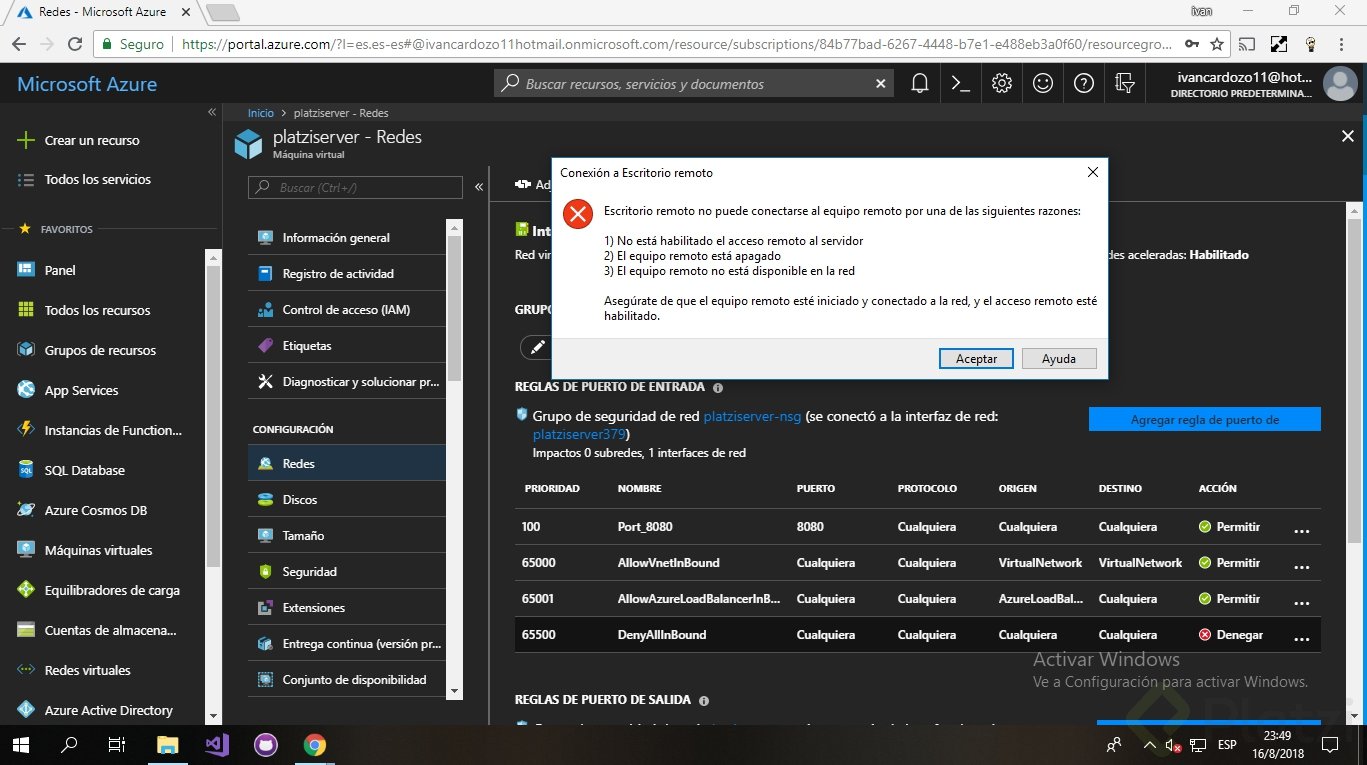Select Seguridad menu item
Viewport: 1367px width, 765px height.
pyautogui.click(x=347, y=572)
